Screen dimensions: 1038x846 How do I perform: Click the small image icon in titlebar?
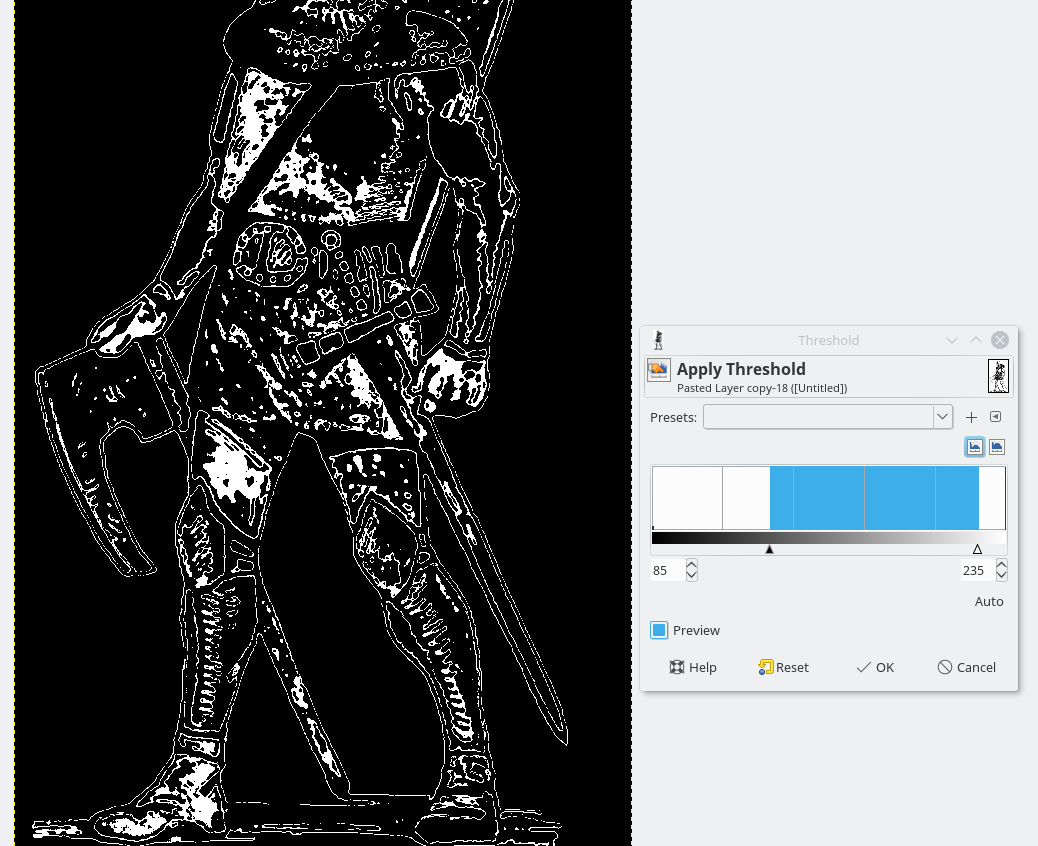[x=658, y=340]
